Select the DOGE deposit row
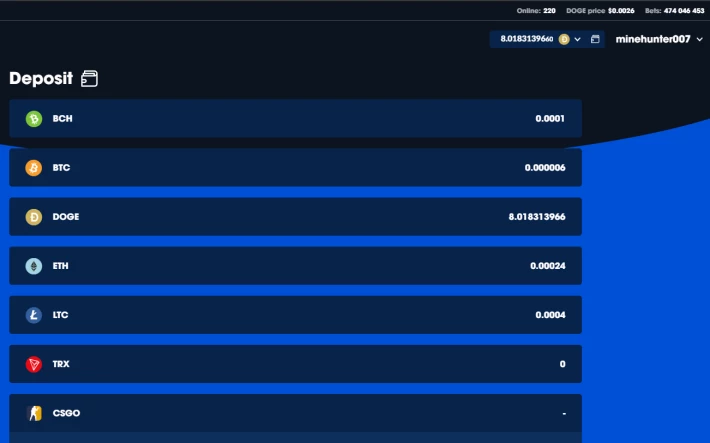 295,217
